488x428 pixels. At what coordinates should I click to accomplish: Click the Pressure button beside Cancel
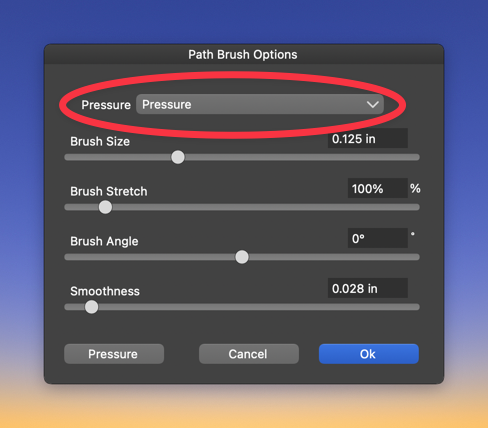[x=114, y=354]
